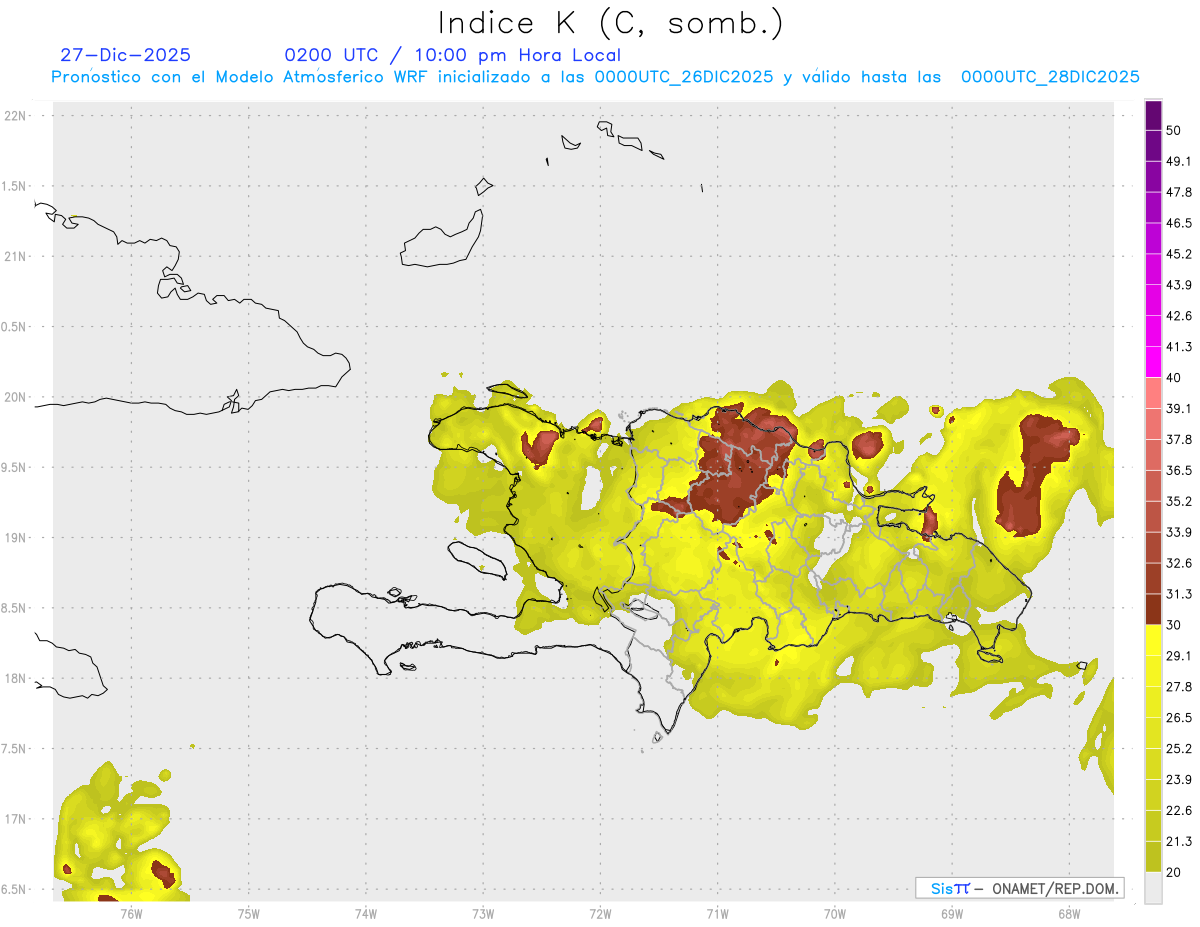This screenshot has height=927, width=1200.
Task: Click the "25.2" color scale value
Action: pyautogui.click(x=1179, y=748)
